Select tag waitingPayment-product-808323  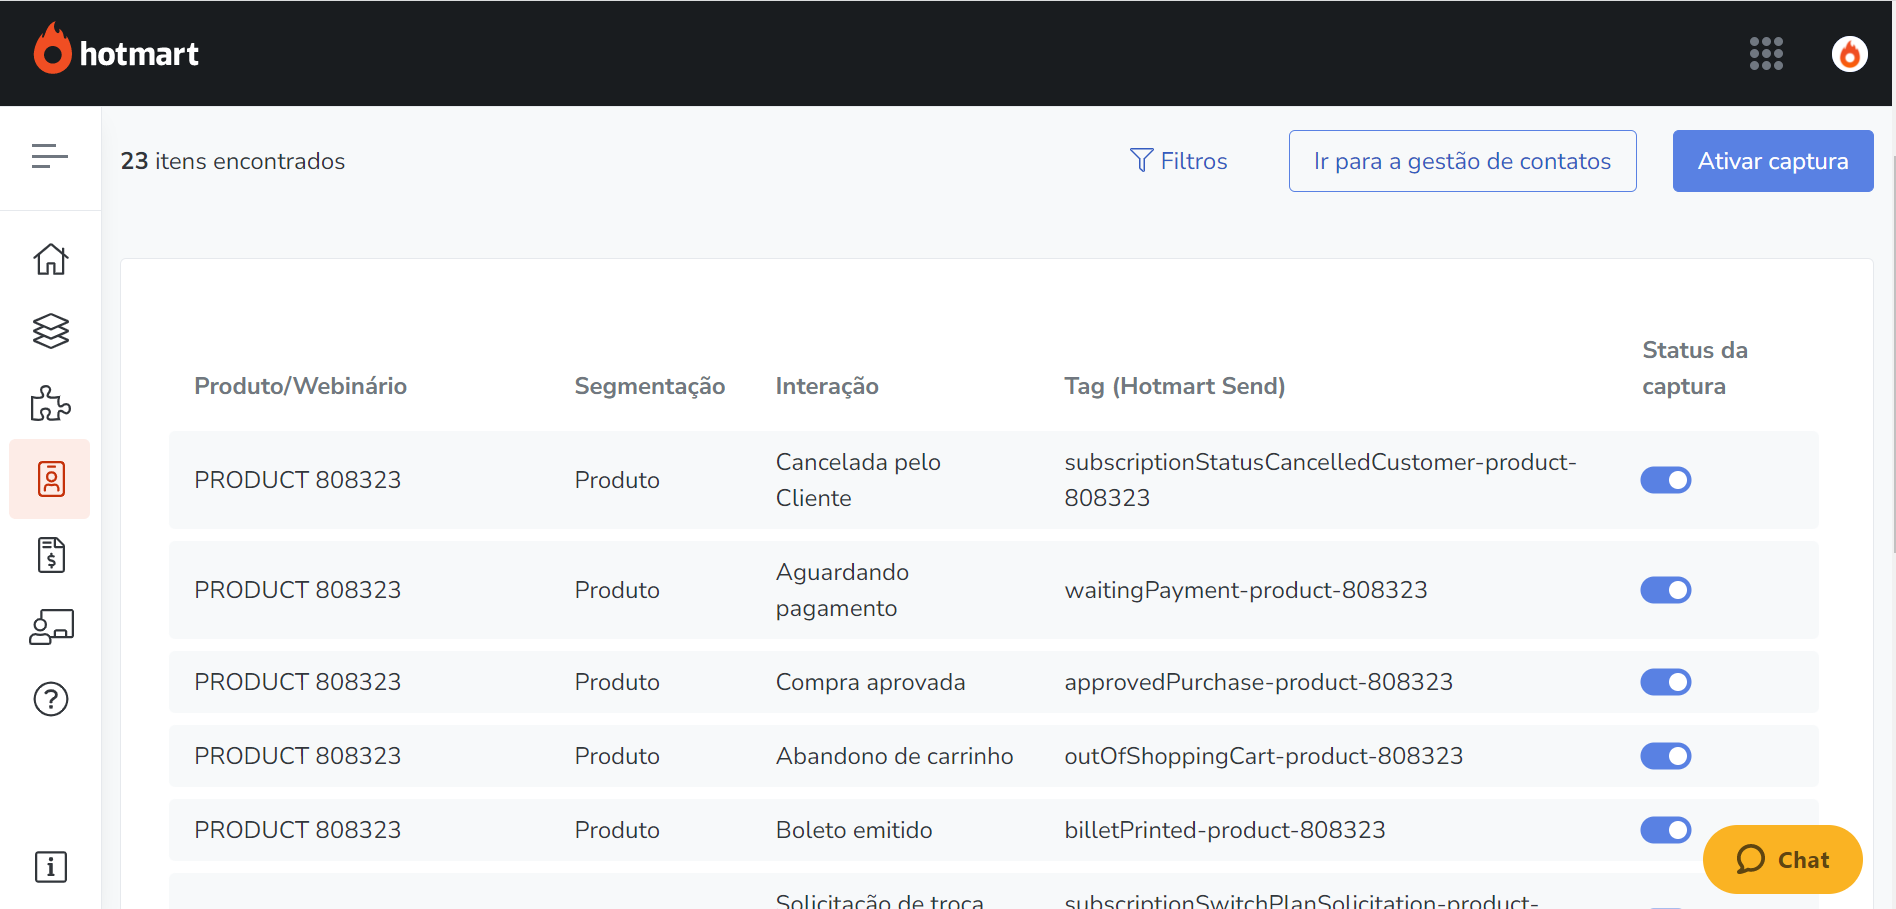pos(1246,590)
